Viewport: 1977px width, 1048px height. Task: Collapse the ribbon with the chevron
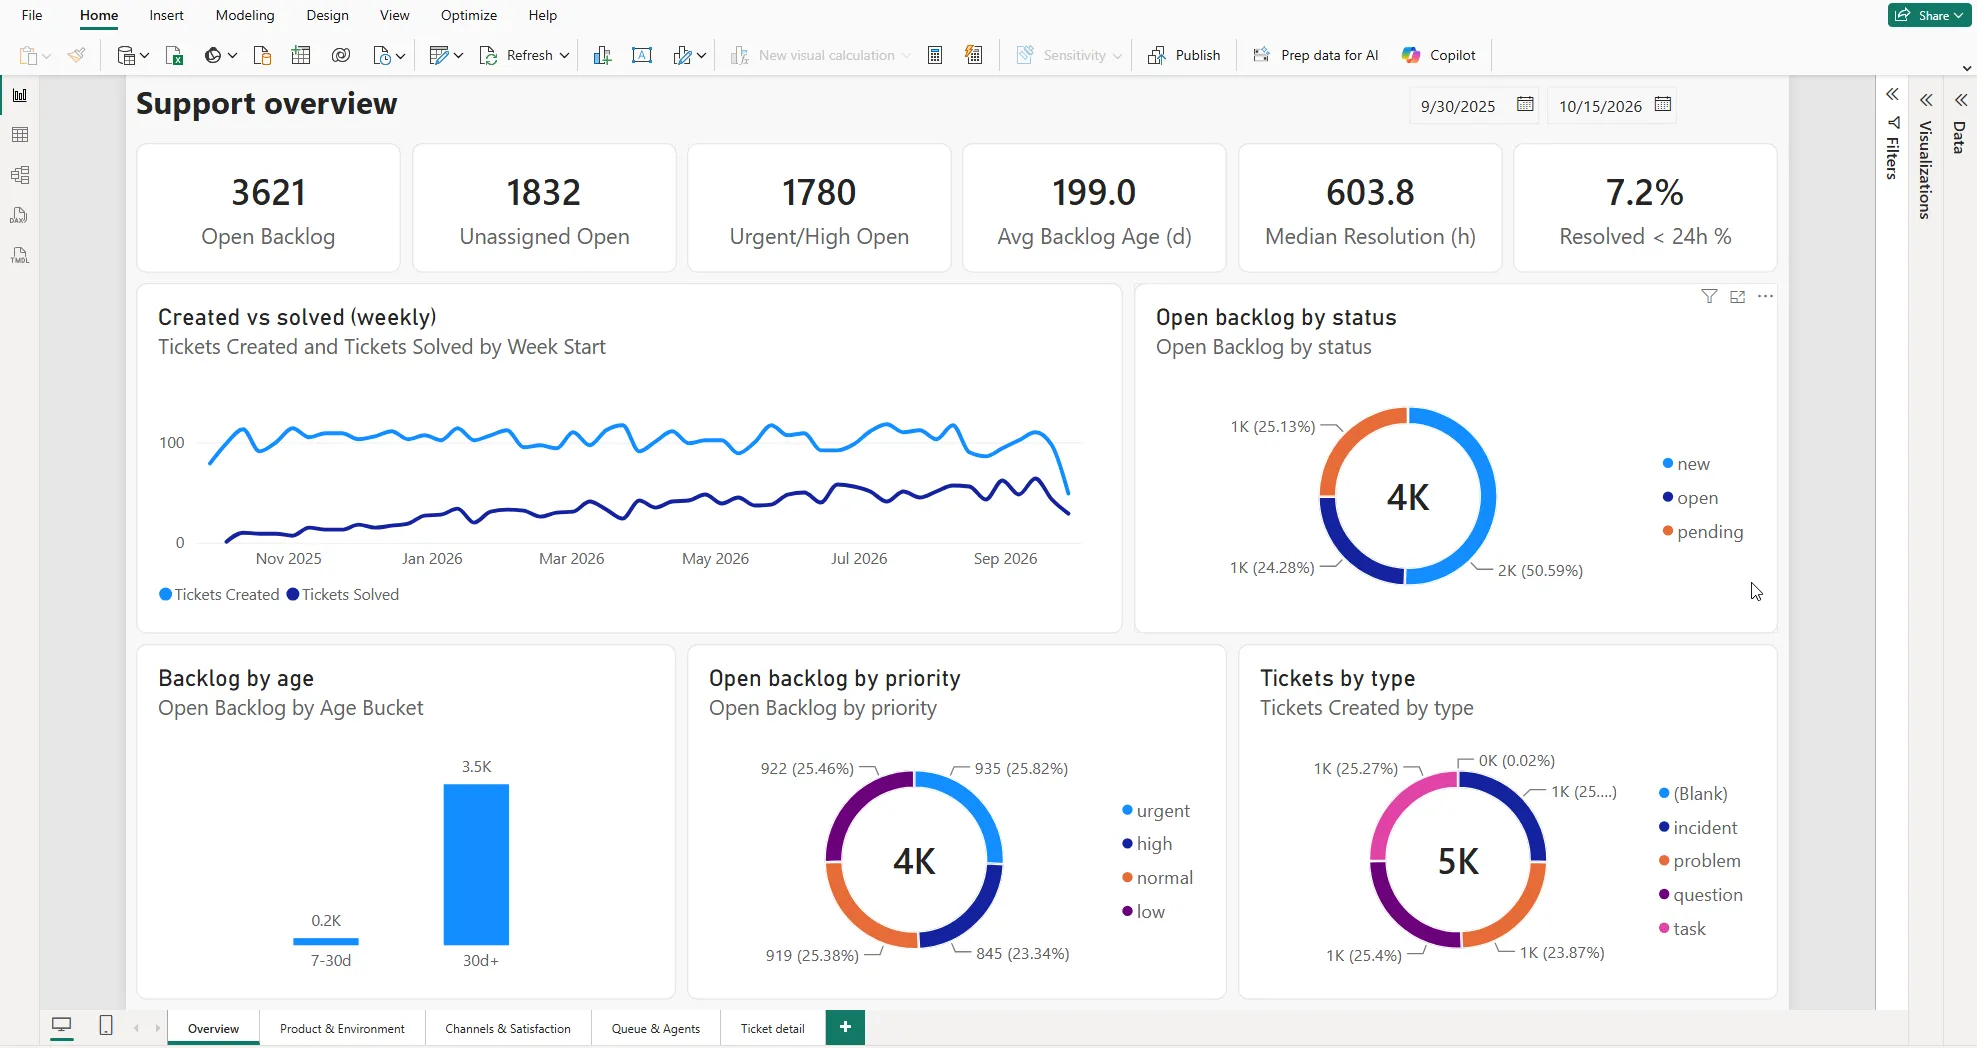point(1967,69)
